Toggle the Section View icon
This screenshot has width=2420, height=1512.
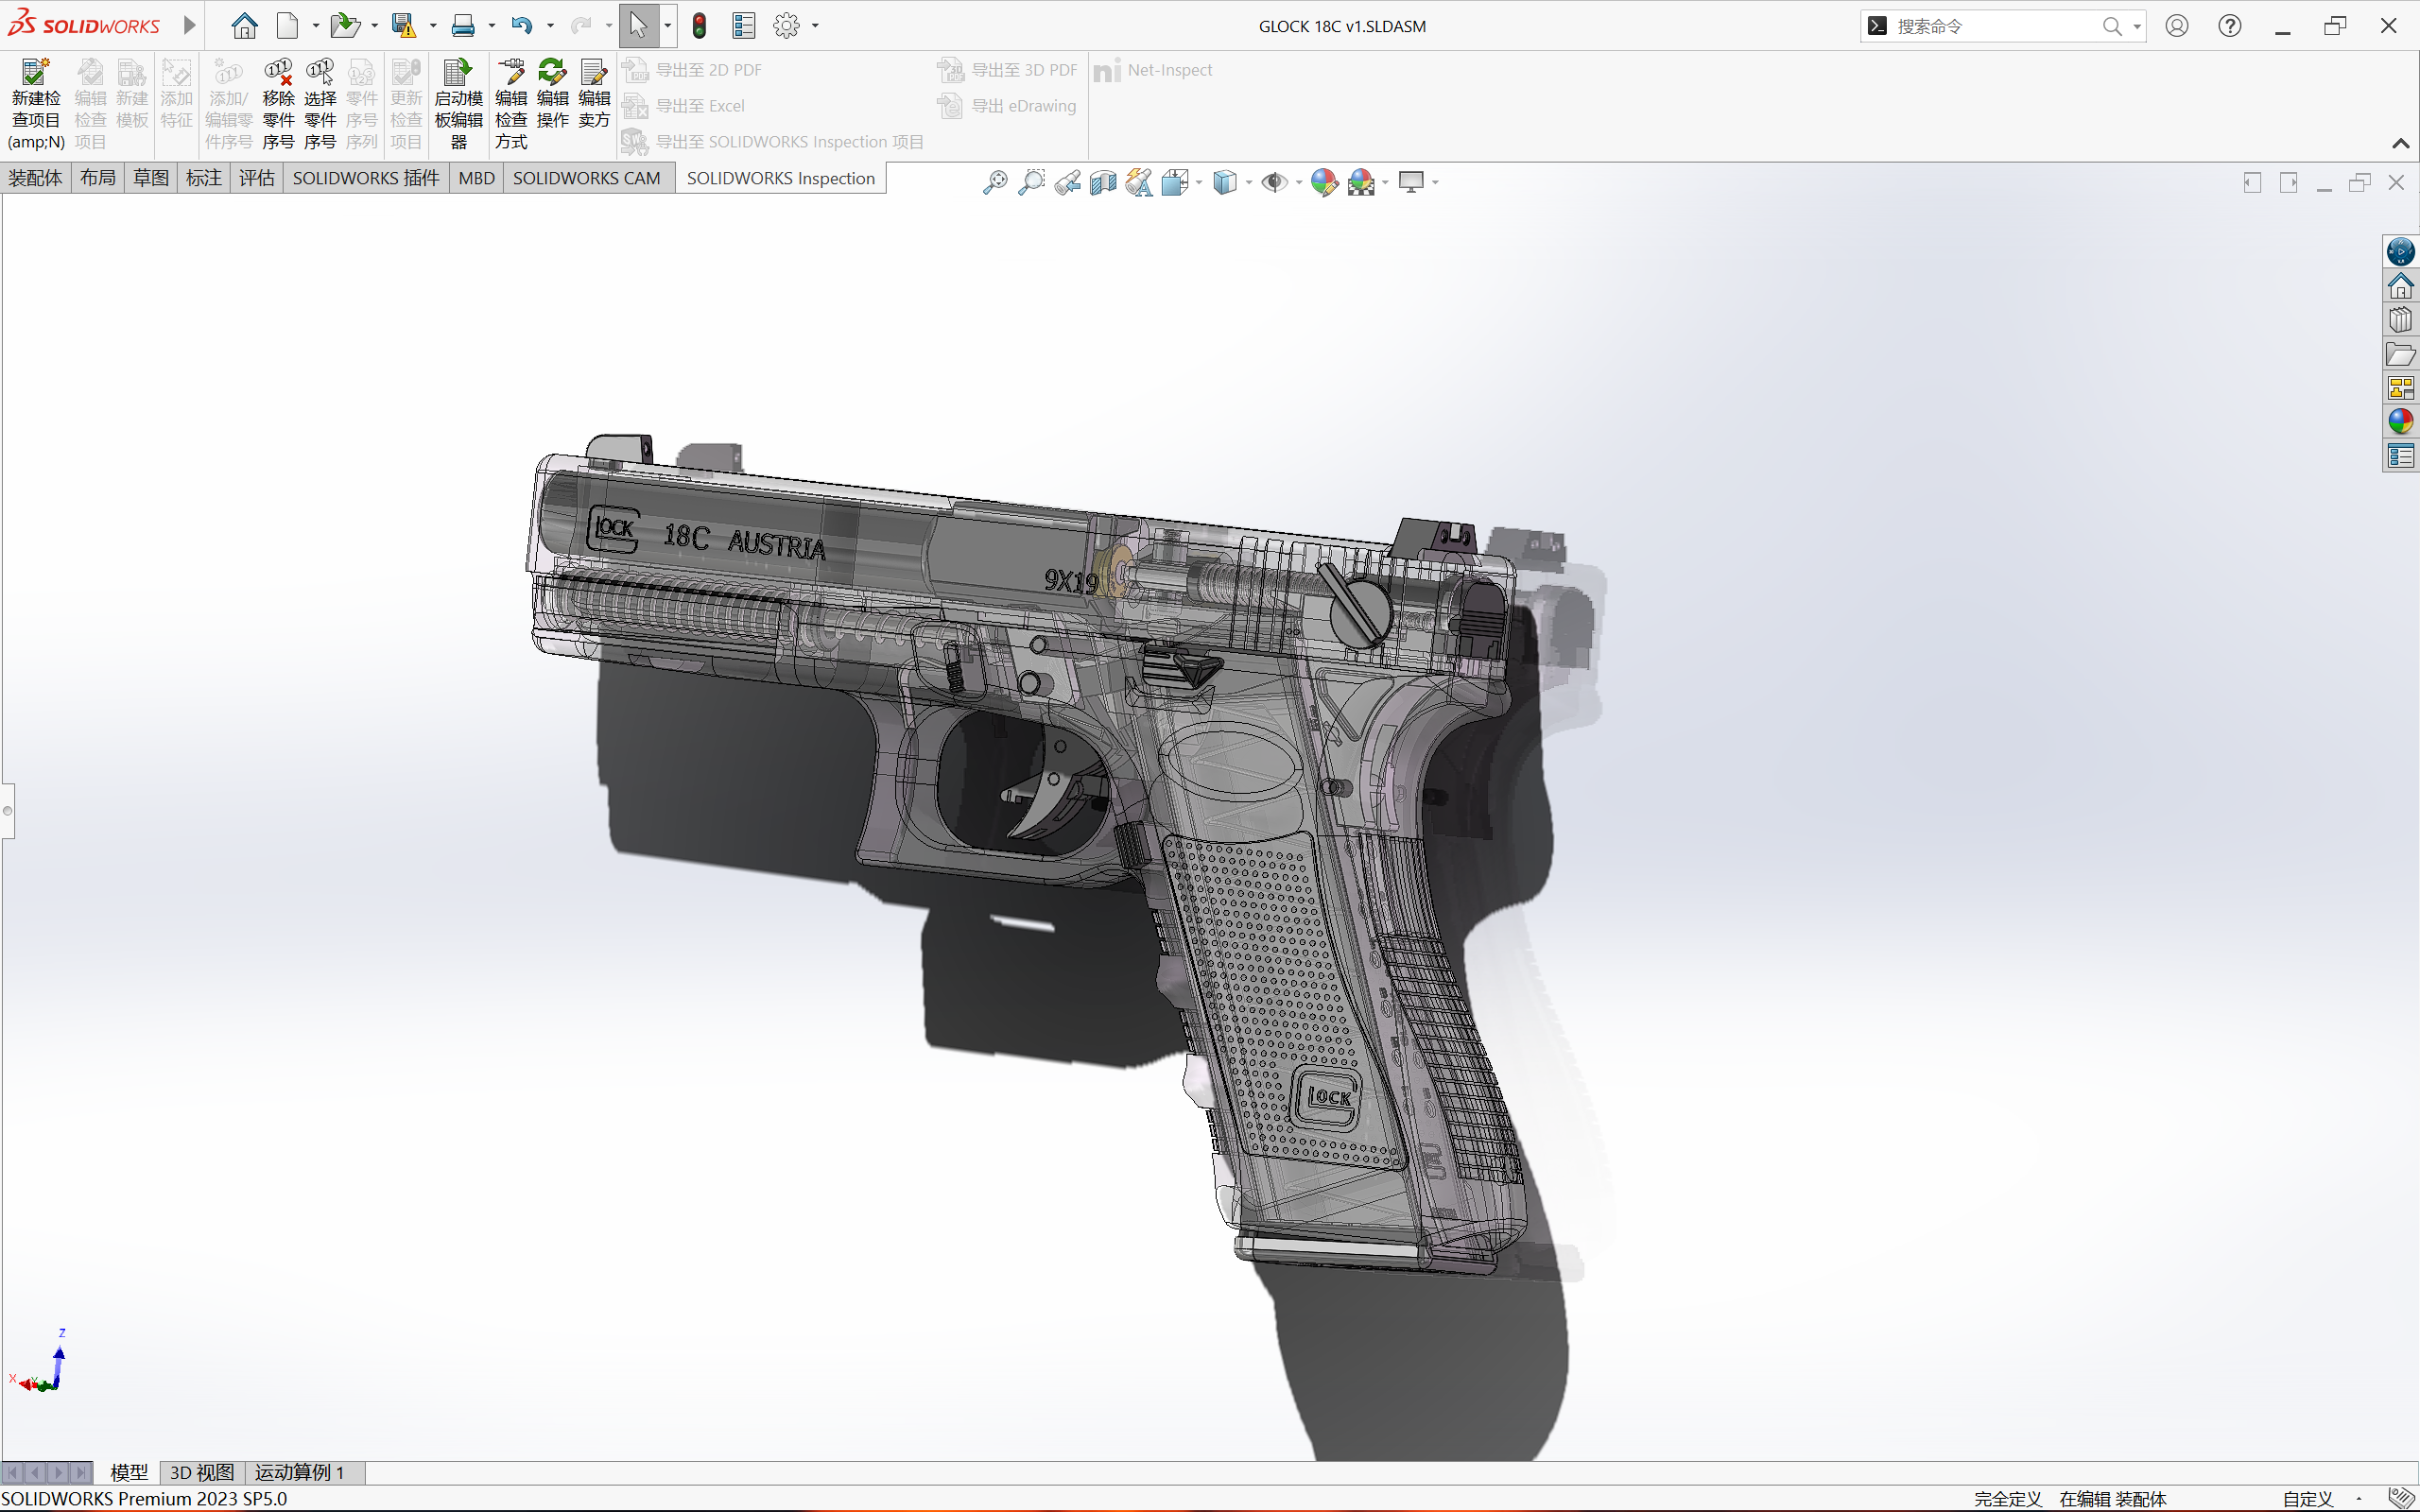[x=1103, y=182]
